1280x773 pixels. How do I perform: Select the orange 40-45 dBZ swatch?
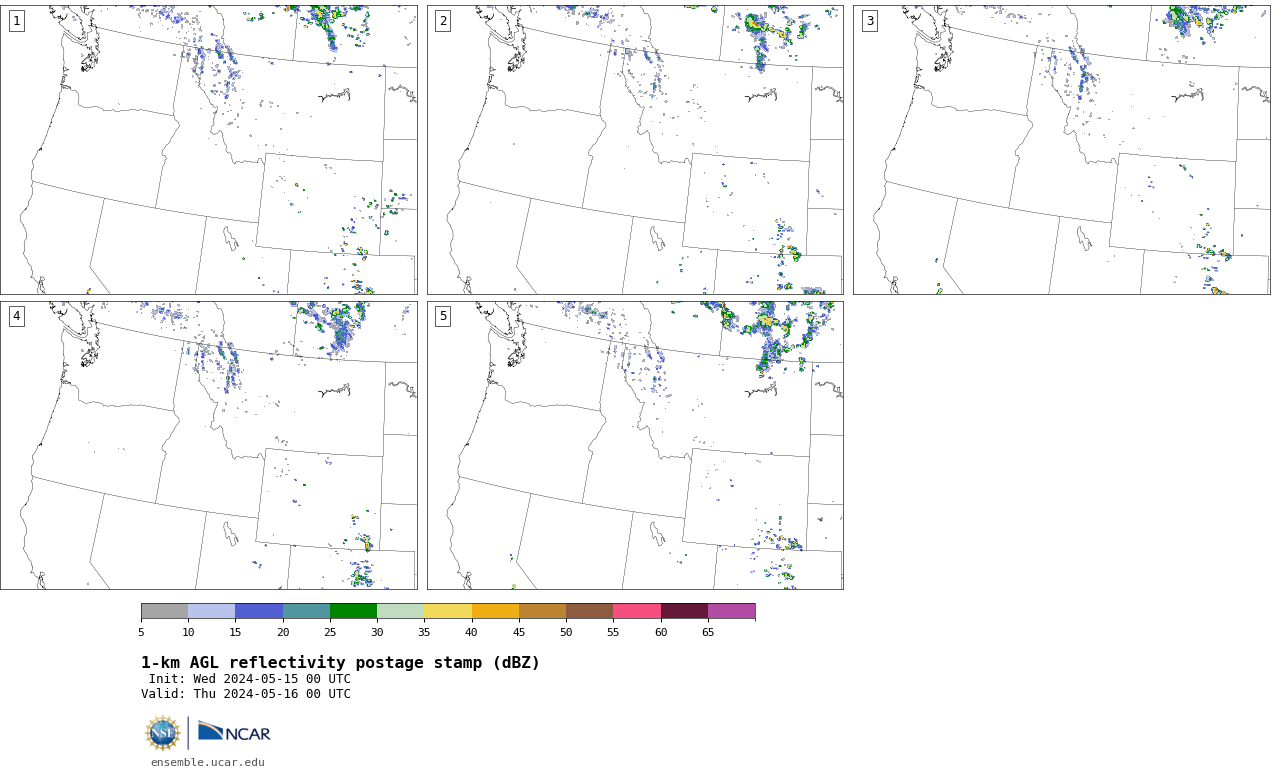point(495,611)
